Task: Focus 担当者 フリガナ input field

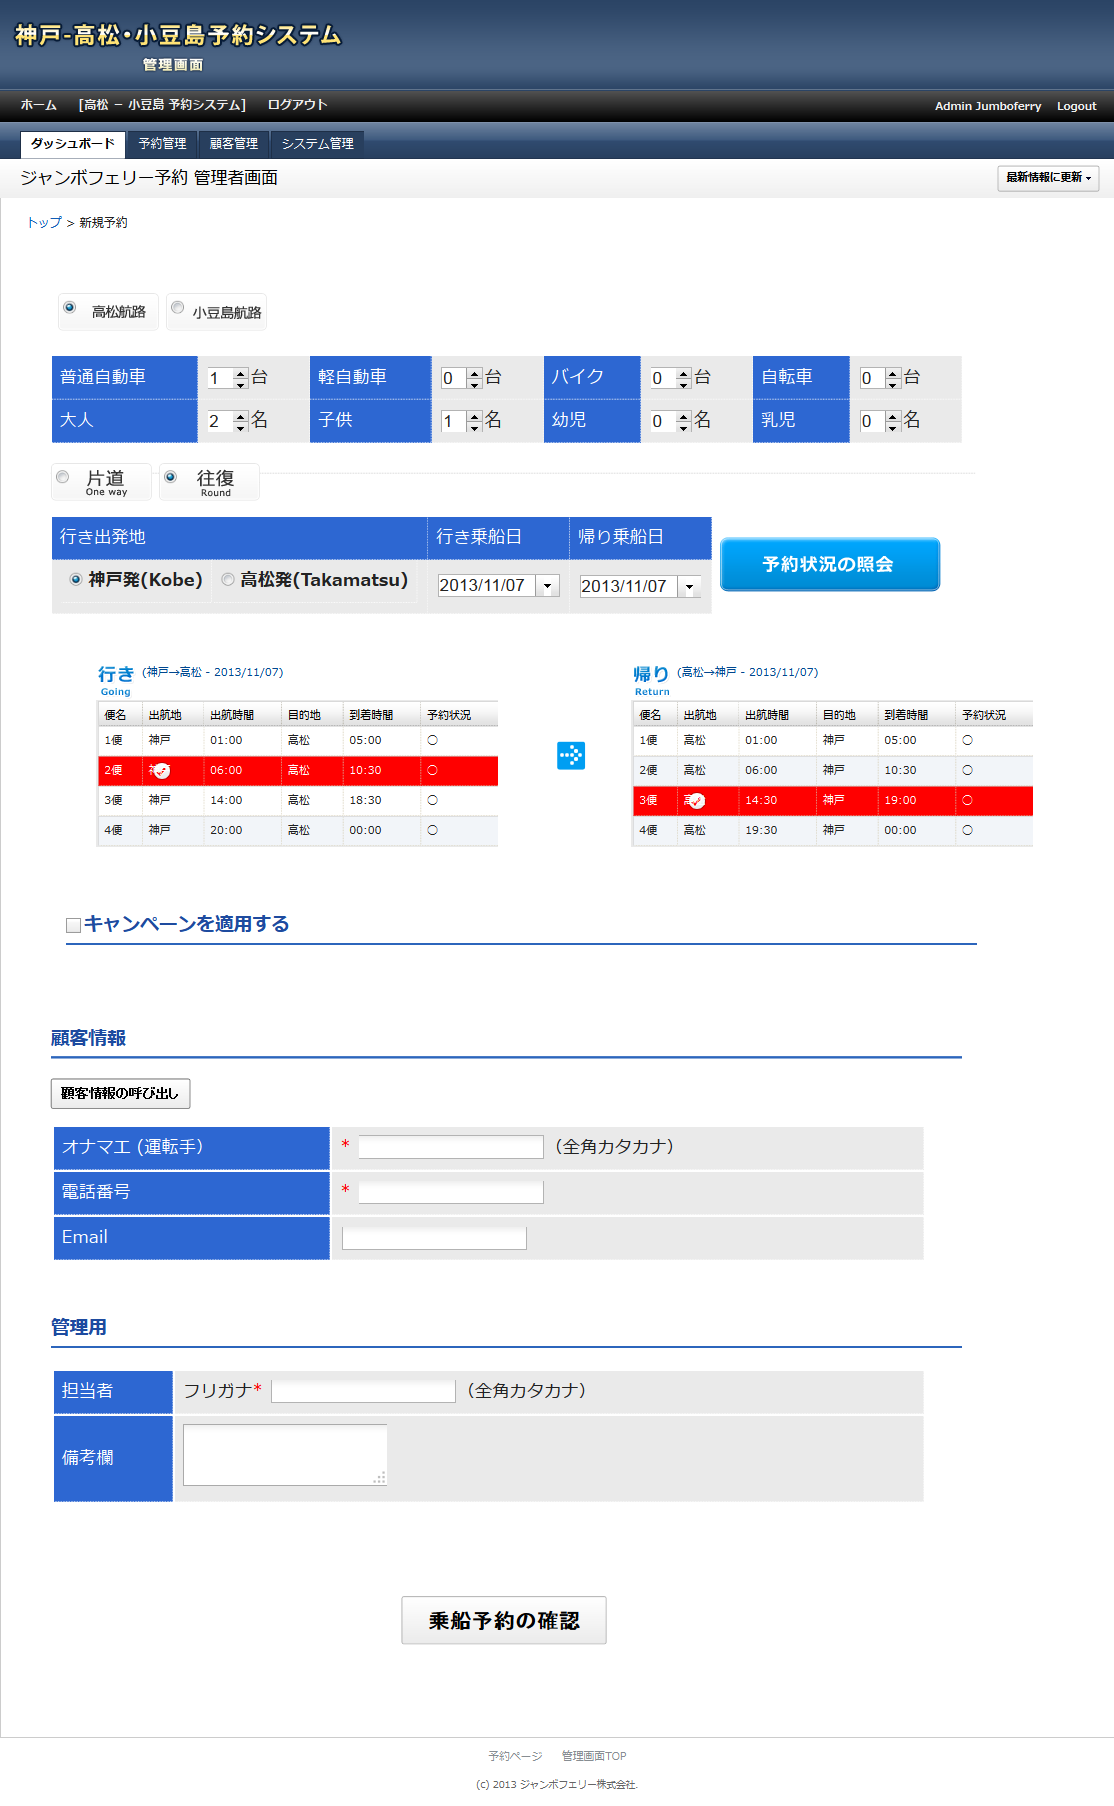Action: pos(363,1391)
